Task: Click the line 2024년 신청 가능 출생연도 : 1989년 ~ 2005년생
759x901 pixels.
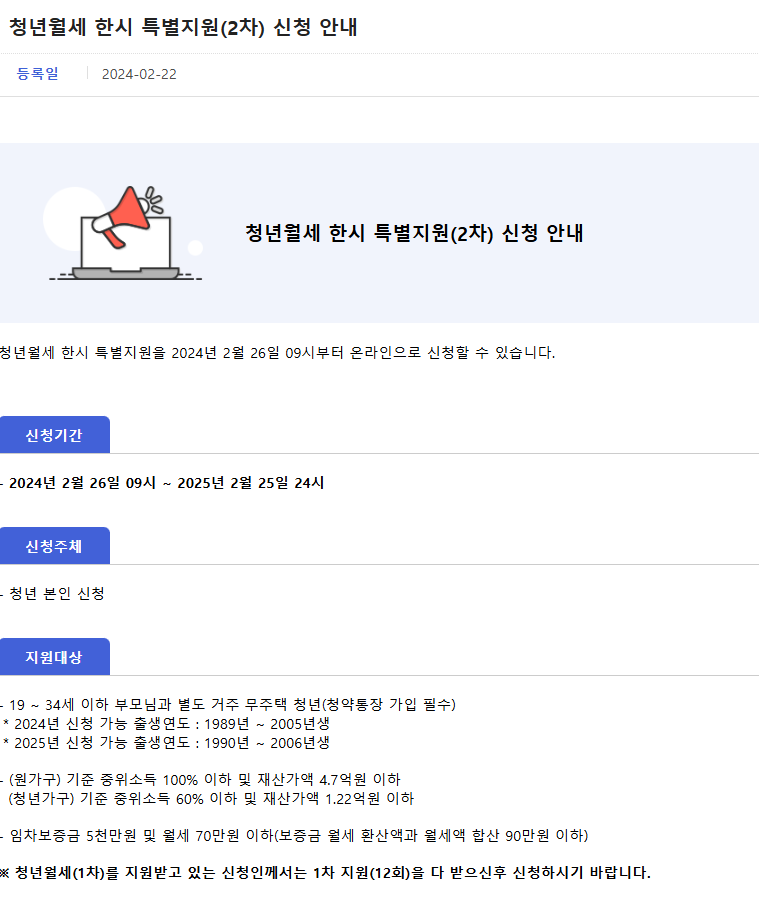Action: [x=171, y=723]
